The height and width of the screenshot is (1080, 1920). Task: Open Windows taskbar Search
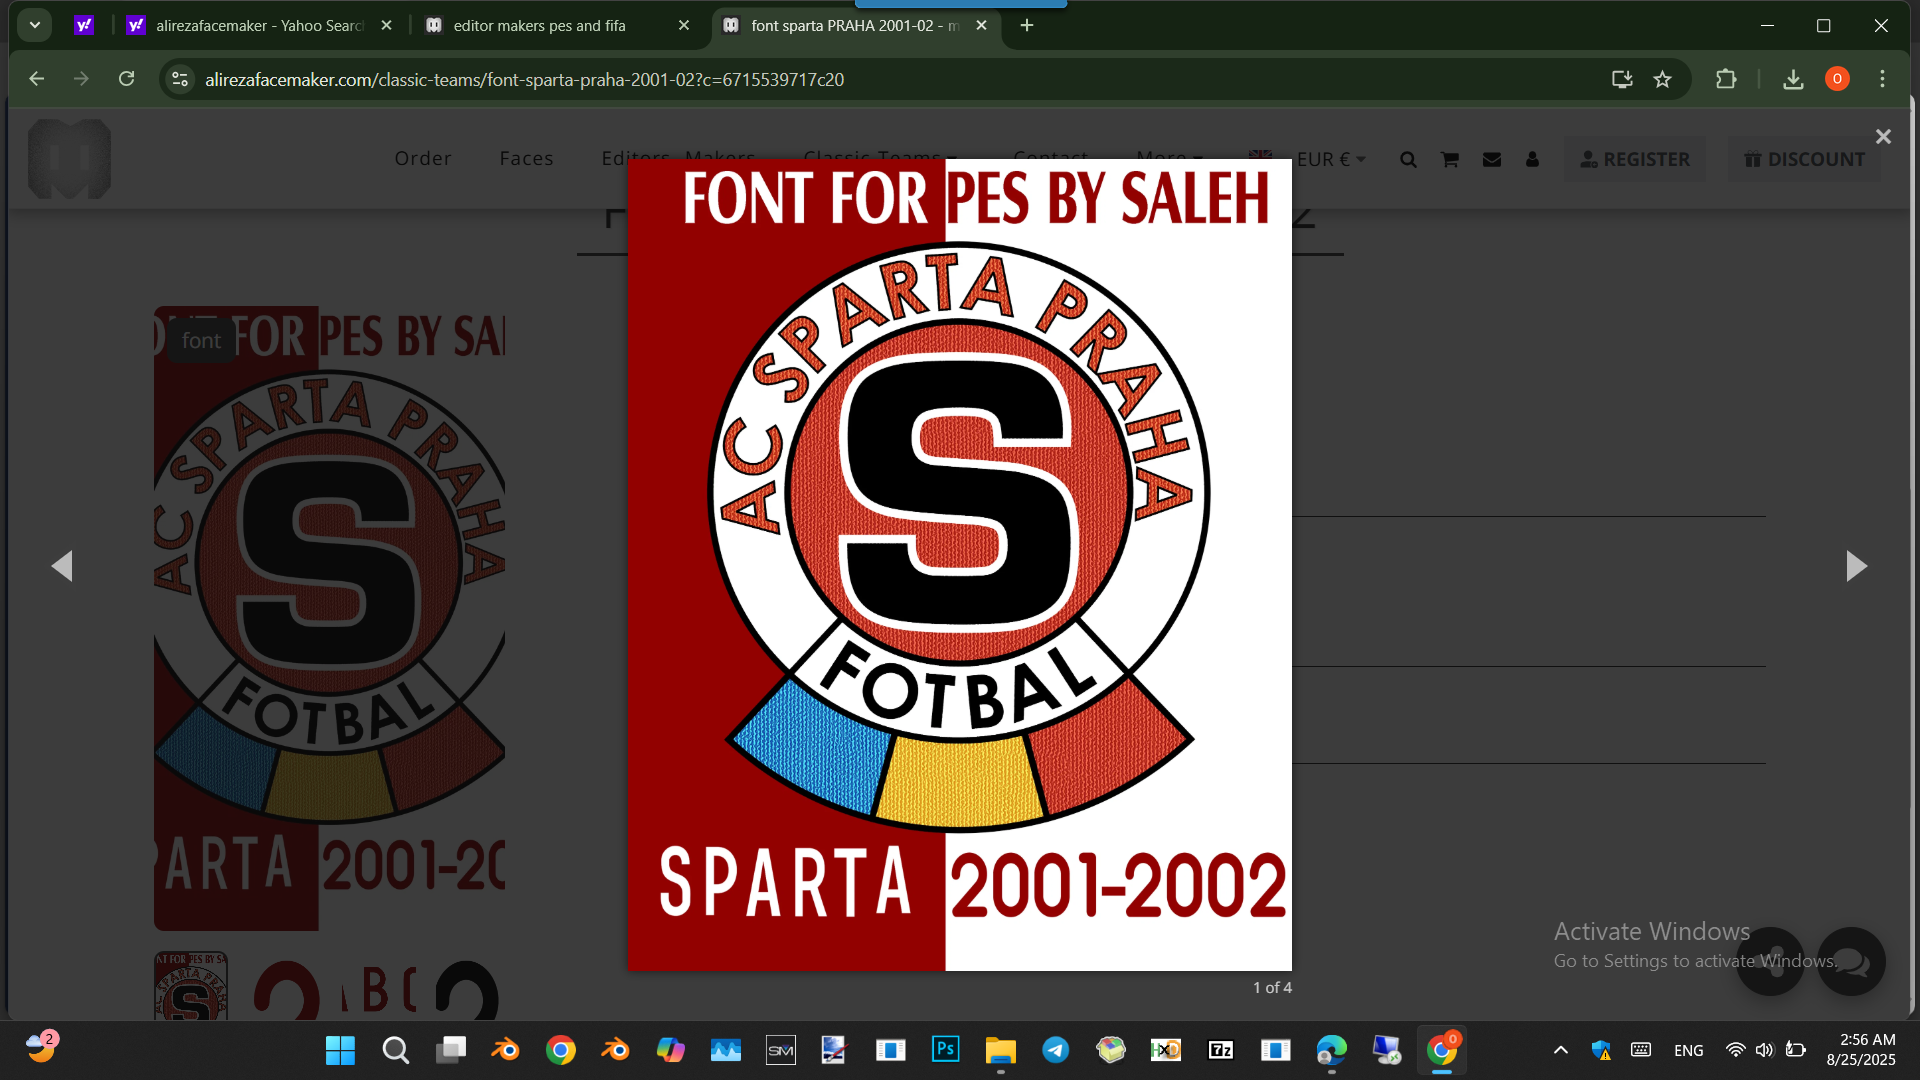click(396, 1050)
